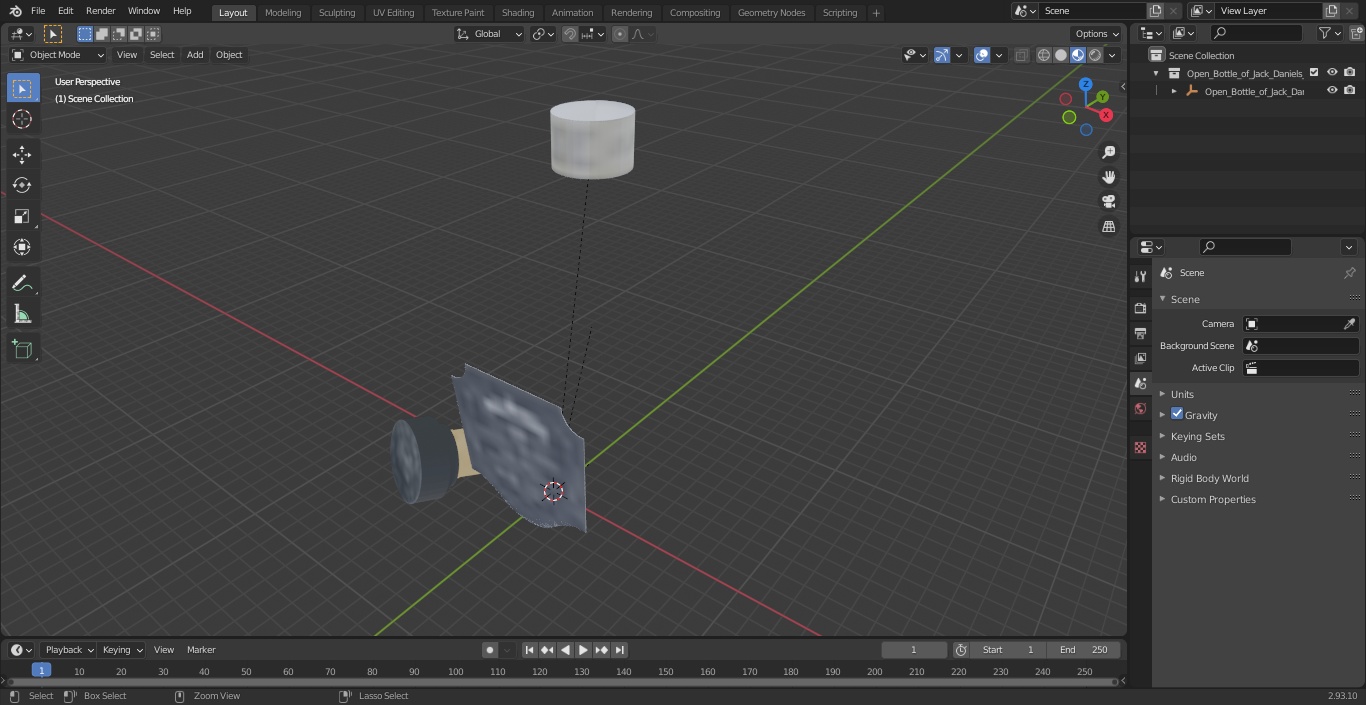Open the Output properties tab

tap(1140, 333)
